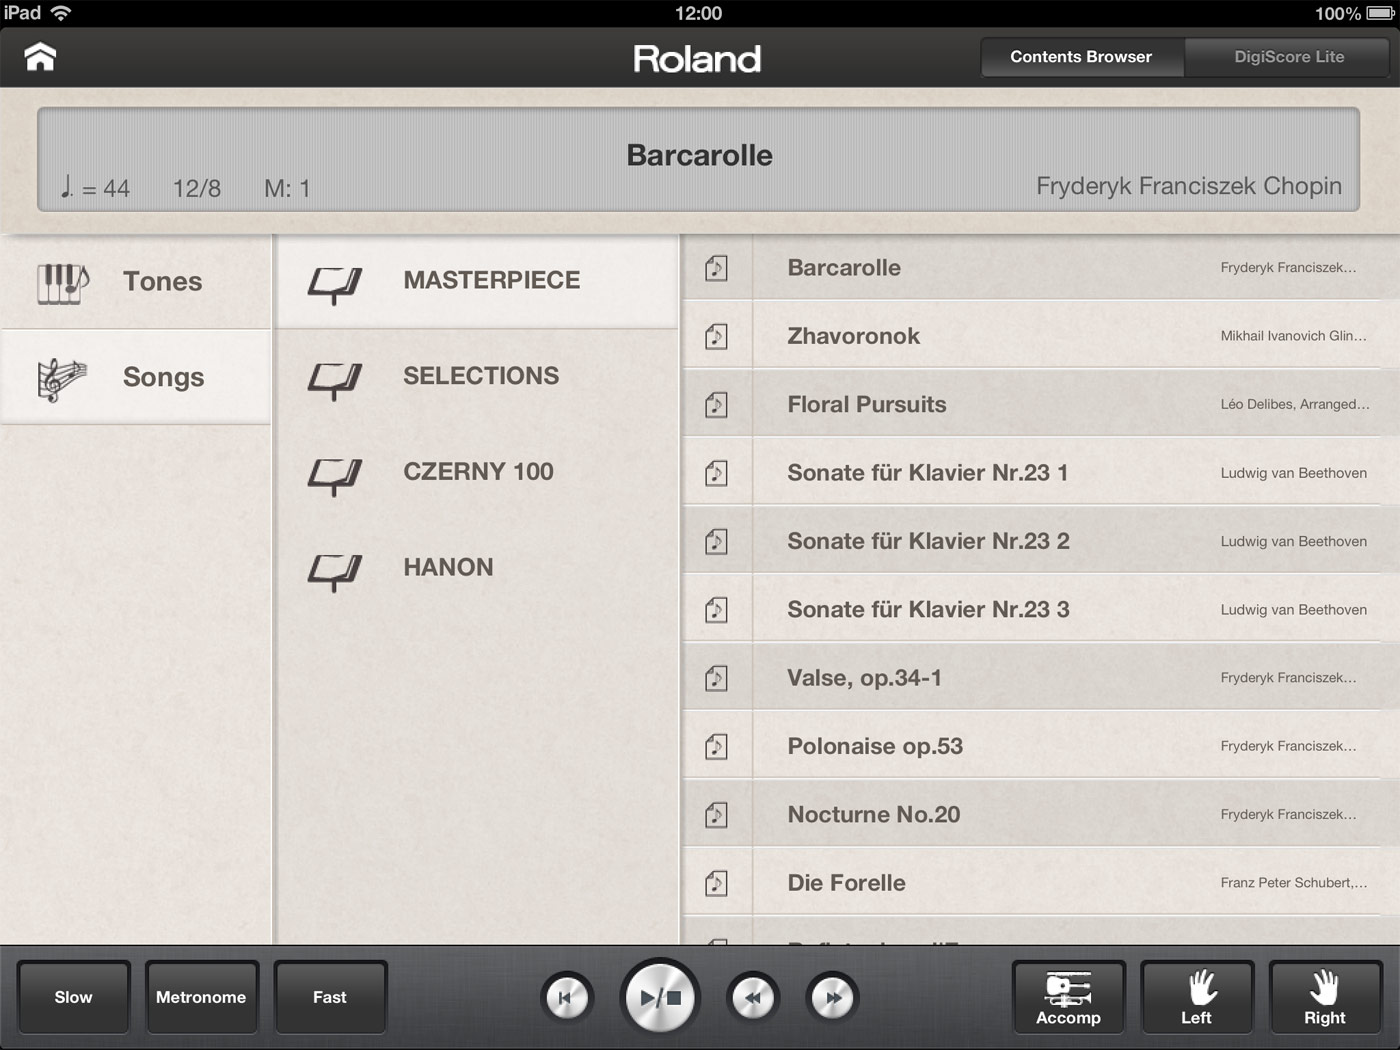The height and width of the screenshot is (1050, 1400).
Task: Click Léo Delibes, Arranged… composer text
Action: pyautogui.click(x=1295, y=404)
